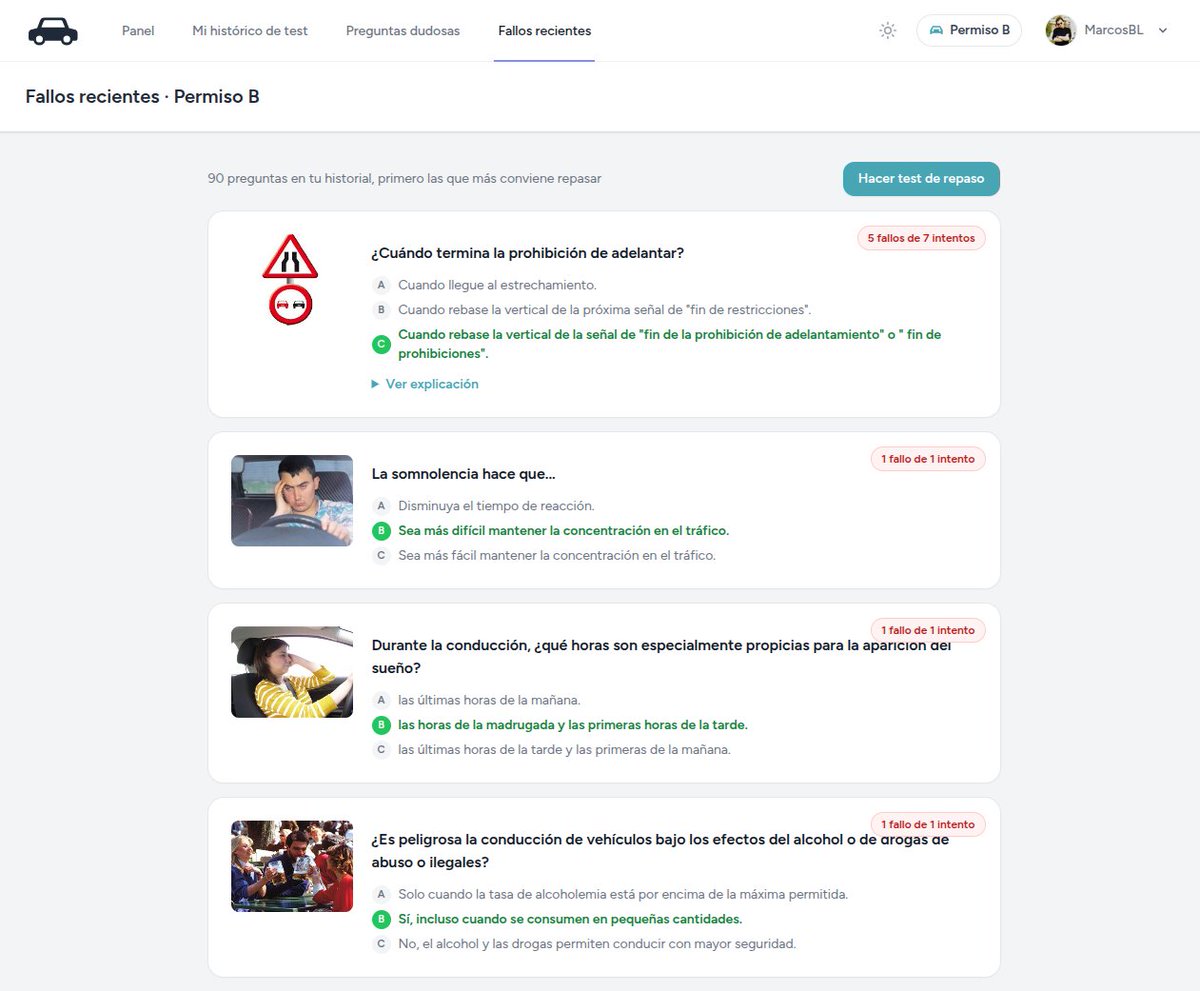
Task: Click the Permiso B selector button
Action: click(x=969, y=30)
